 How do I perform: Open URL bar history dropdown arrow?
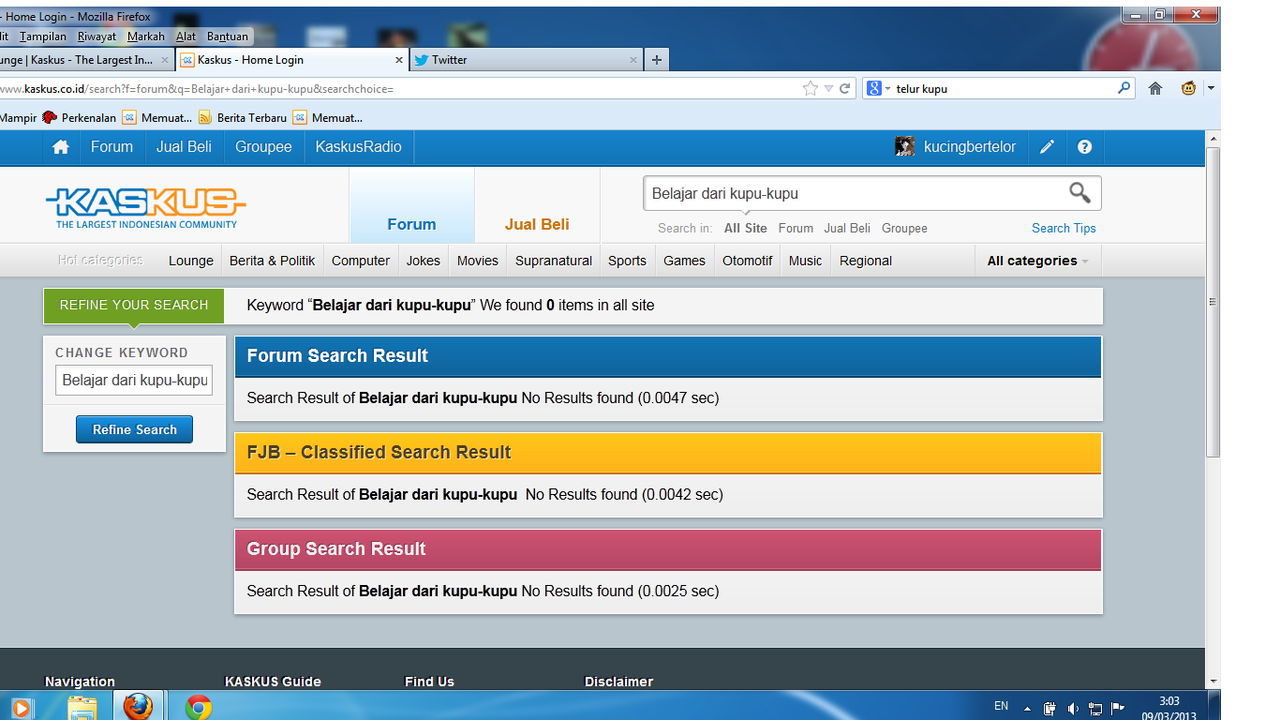(828, 88)
